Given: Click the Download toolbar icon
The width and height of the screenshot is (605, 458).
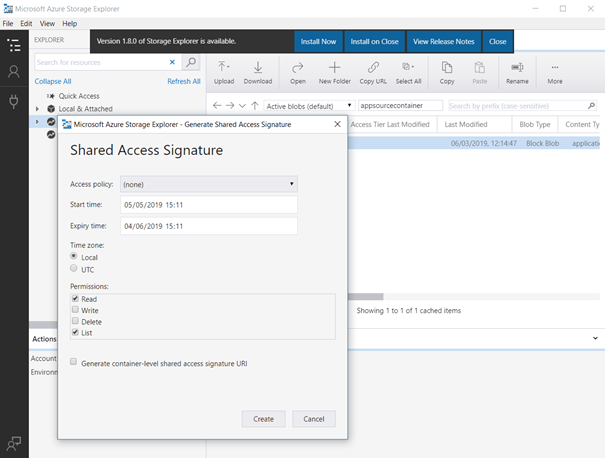Looking at the screenshot, I should coord(258,68).
